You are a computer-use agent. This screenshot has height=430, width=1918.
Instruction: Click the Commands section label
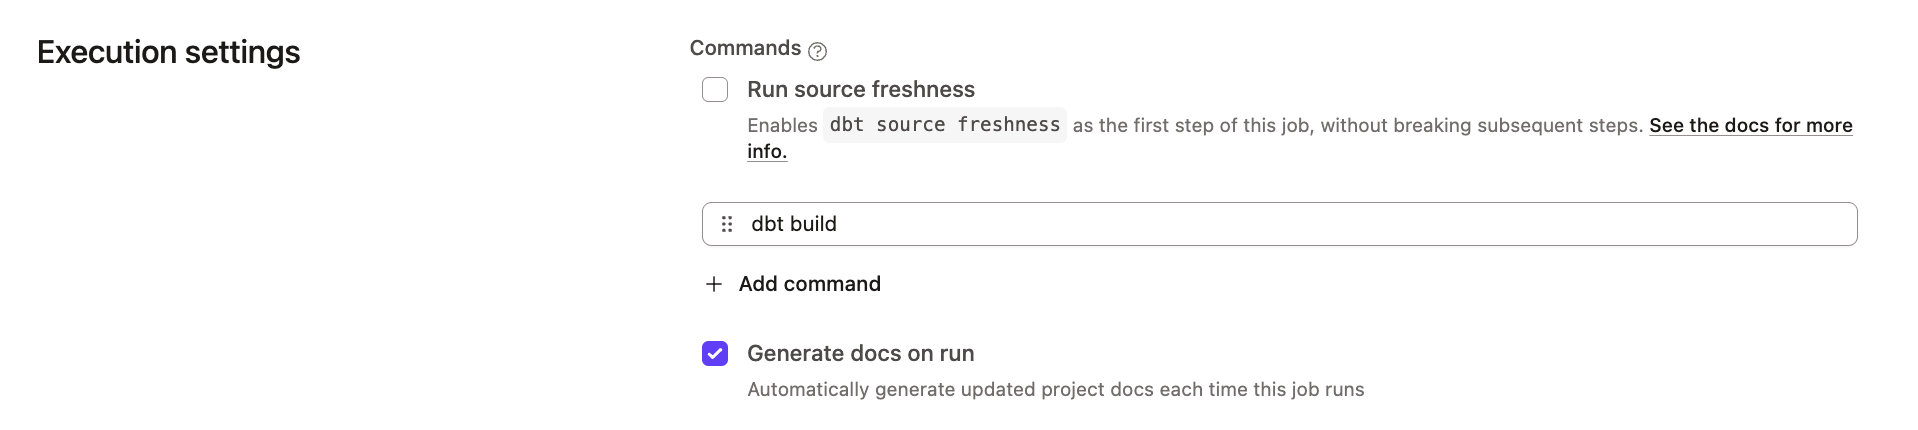coord(745,48)
